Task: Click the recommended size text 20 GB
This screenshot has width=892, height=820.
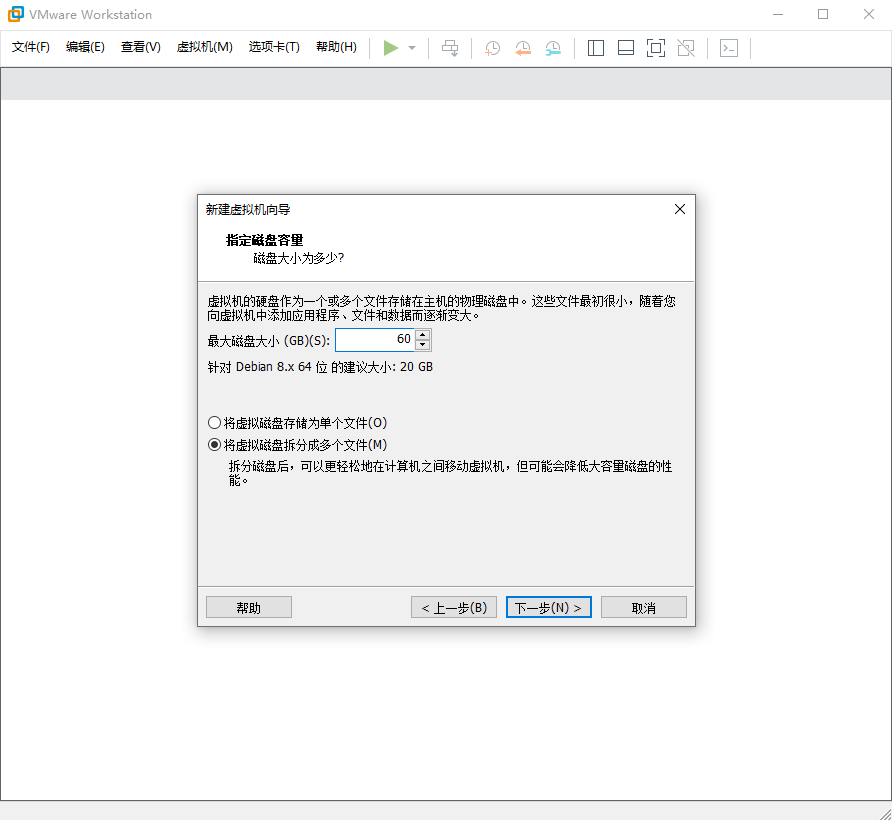Action: click(x=416, y=367)
